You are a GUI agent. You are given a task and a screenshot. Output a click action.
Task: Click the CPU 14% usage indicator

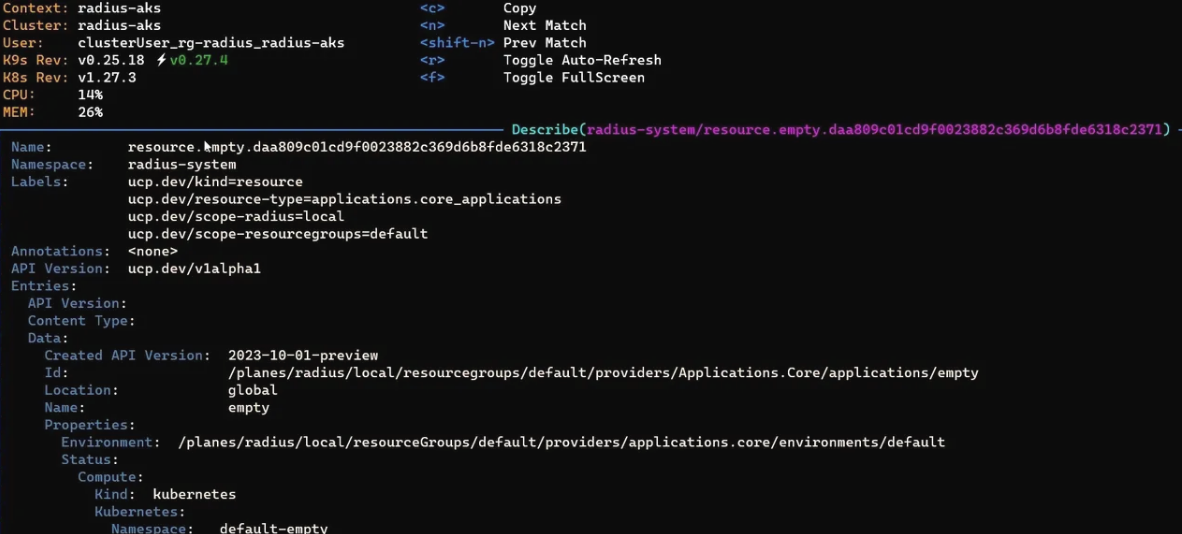[90, 95]
